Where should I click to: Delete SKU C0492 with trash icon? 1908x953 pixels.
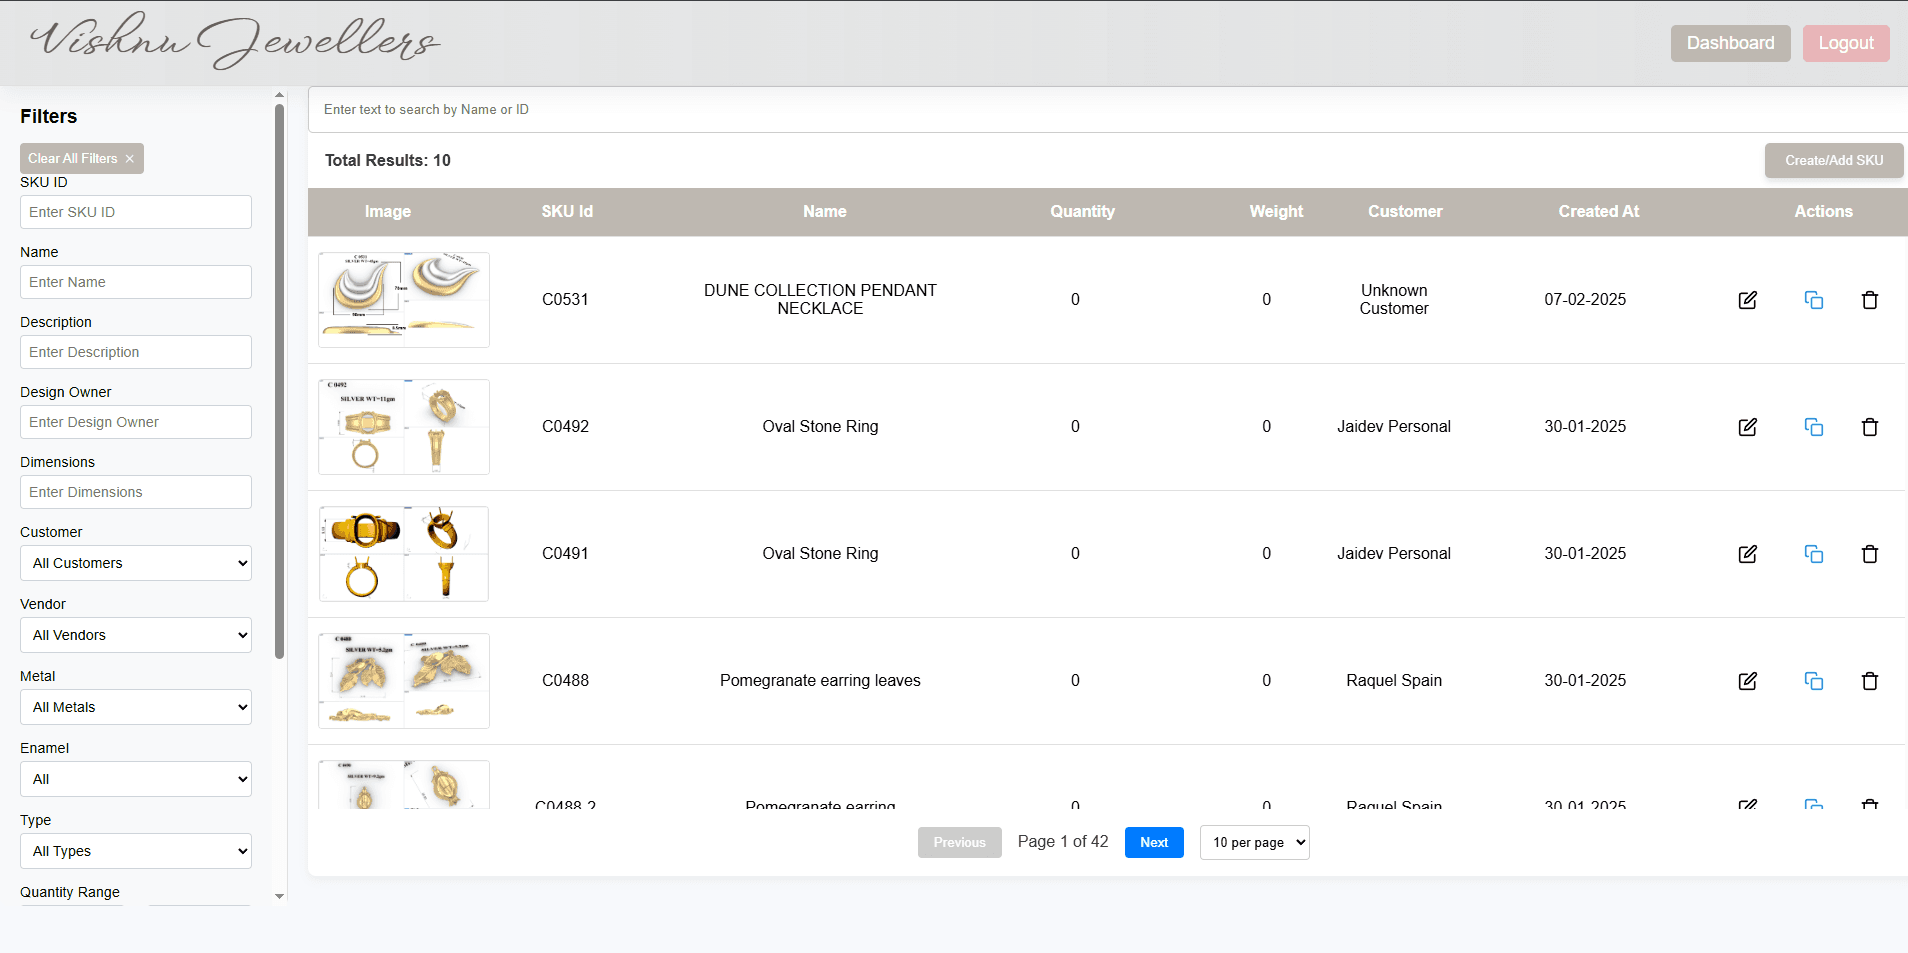pyautogui.click(x=1869, y=427)
